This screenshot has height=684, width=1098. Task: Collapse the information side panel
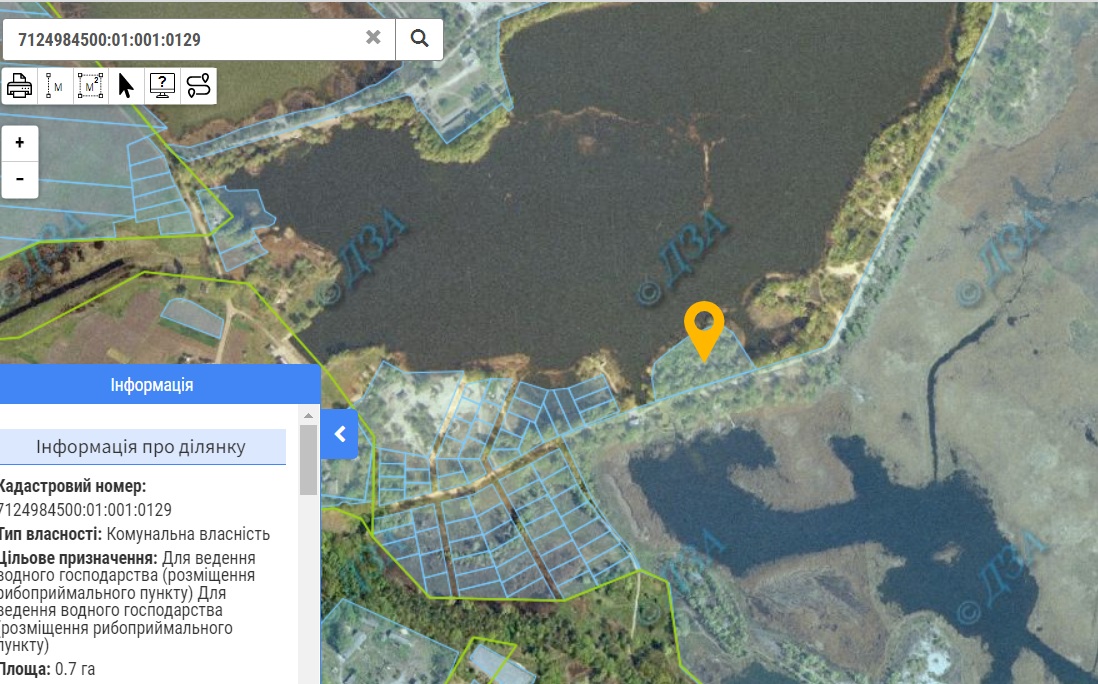(340, 434)
